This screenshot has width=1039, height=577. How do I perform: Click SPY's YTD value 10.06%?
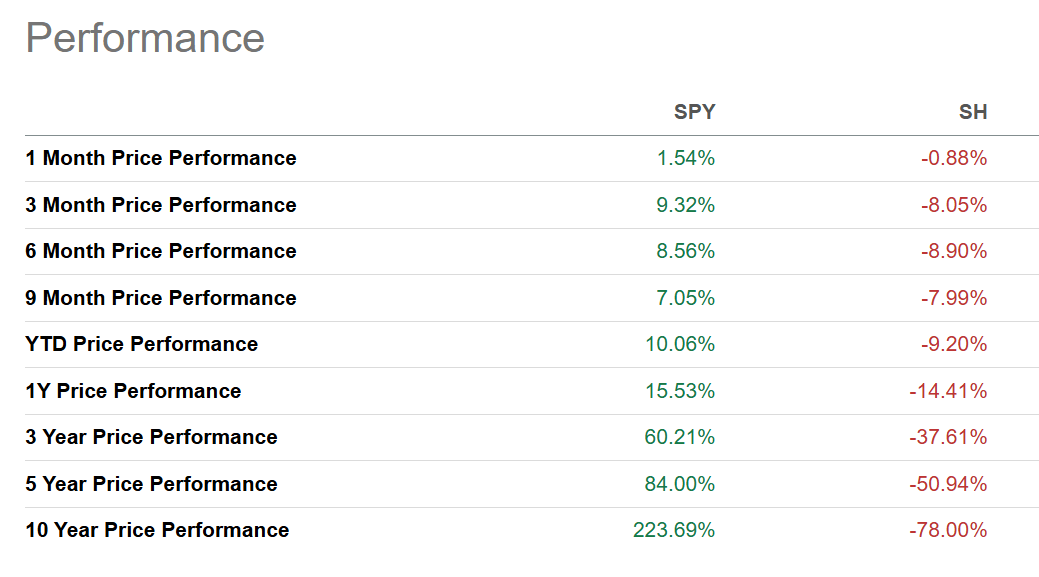(681, 344)
